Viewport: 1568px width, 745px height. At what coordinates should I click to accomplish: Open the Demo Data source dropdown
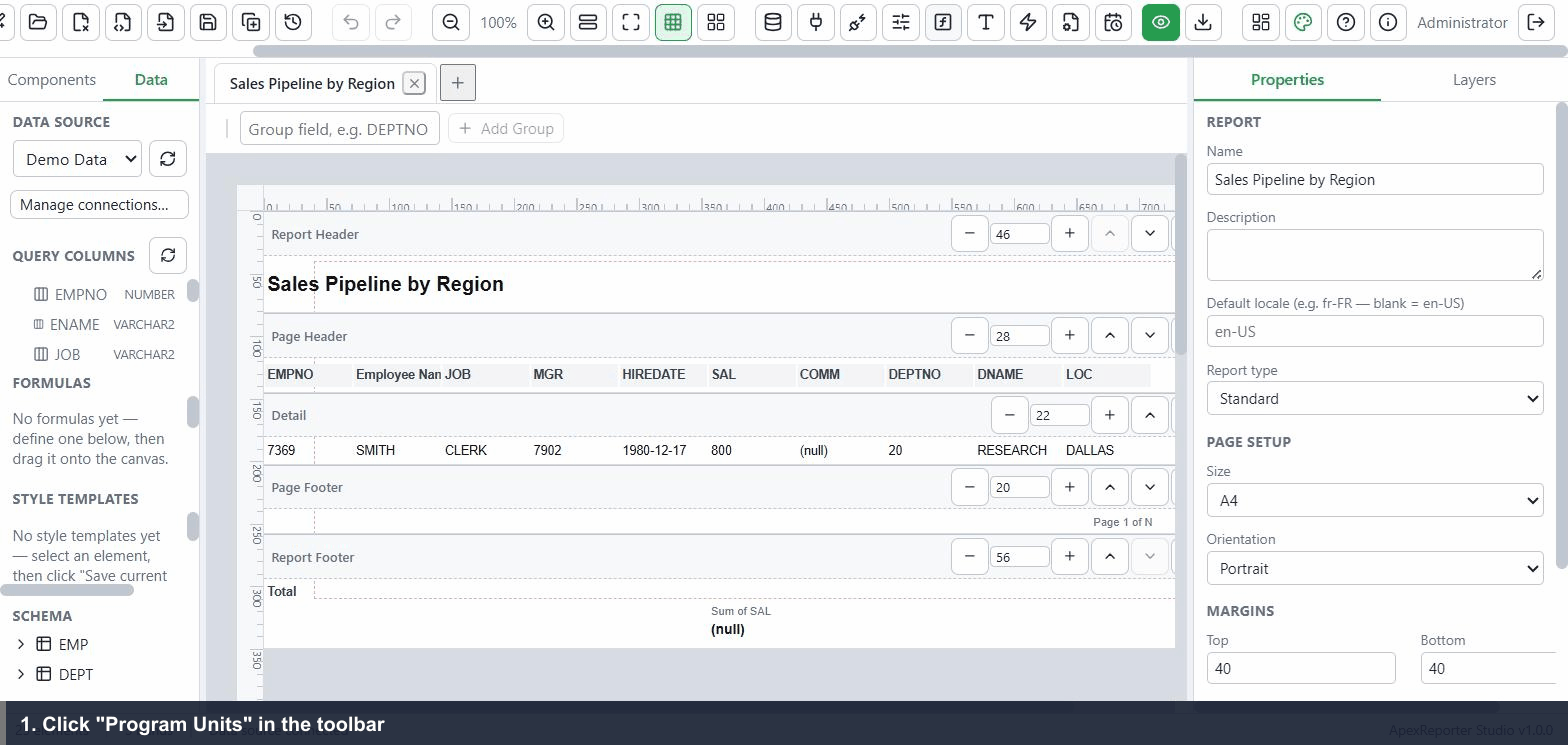pos(77,159)
